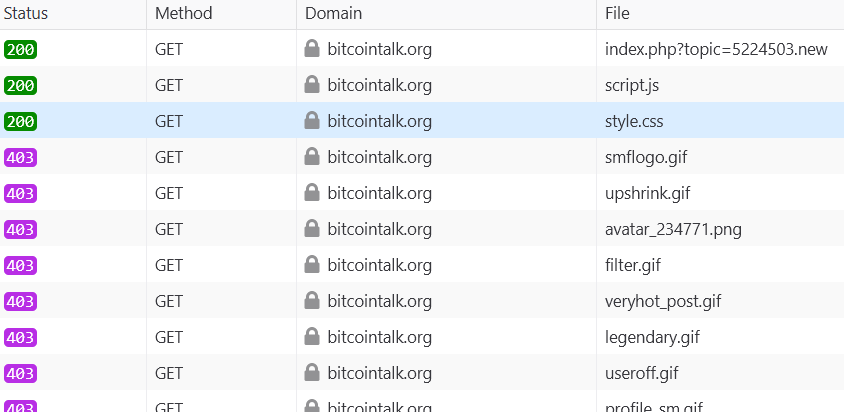Sort by the Method column header
The width and height of the screenshot is (844, 412).
(221, 13)
